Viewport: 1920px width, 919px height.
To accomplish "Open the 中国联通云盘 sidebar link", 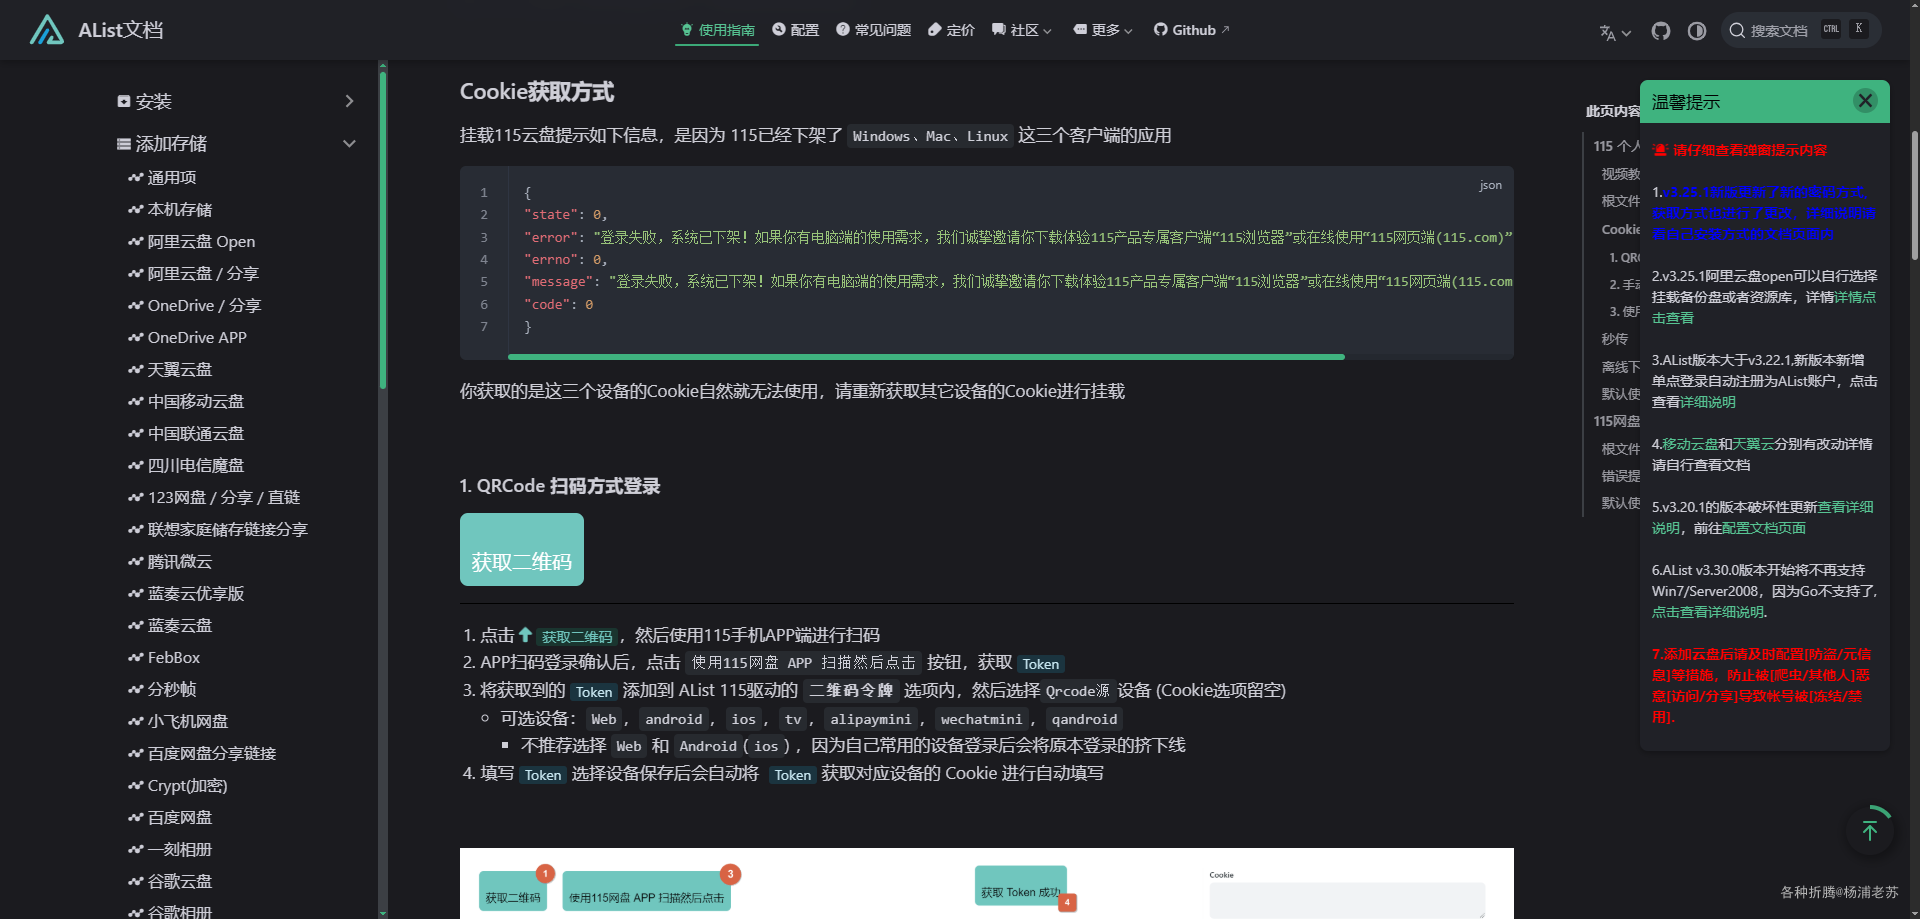I will tap(196, 434).
